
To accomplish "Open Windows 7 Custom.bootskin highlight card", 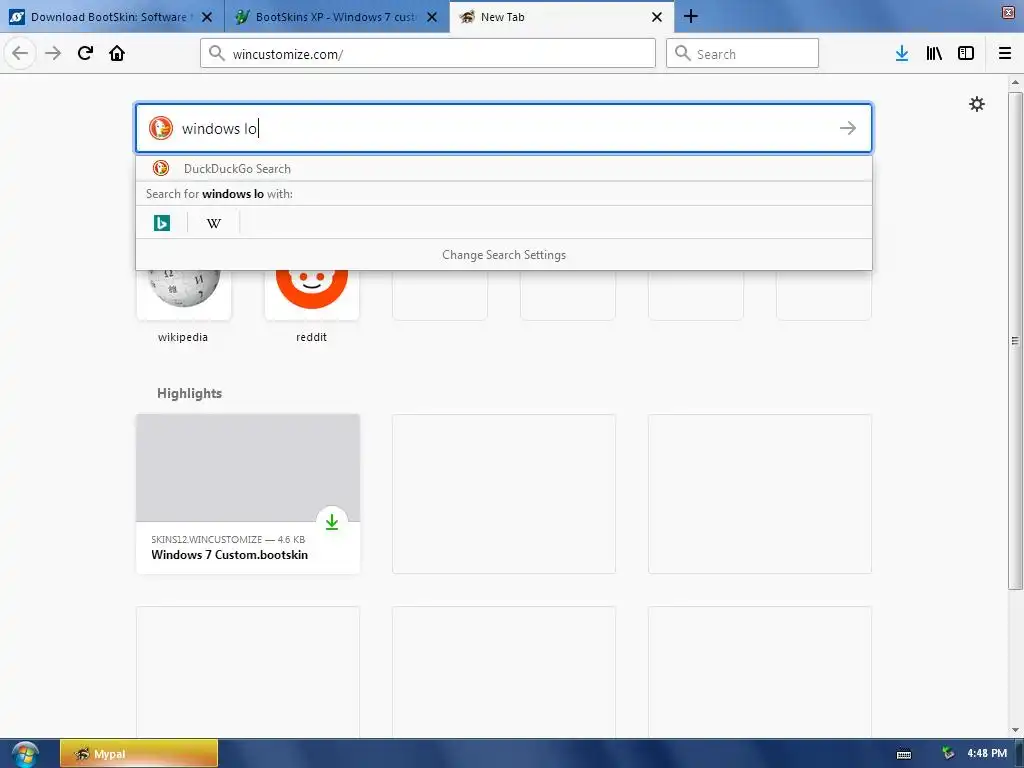I will (248, 494).
